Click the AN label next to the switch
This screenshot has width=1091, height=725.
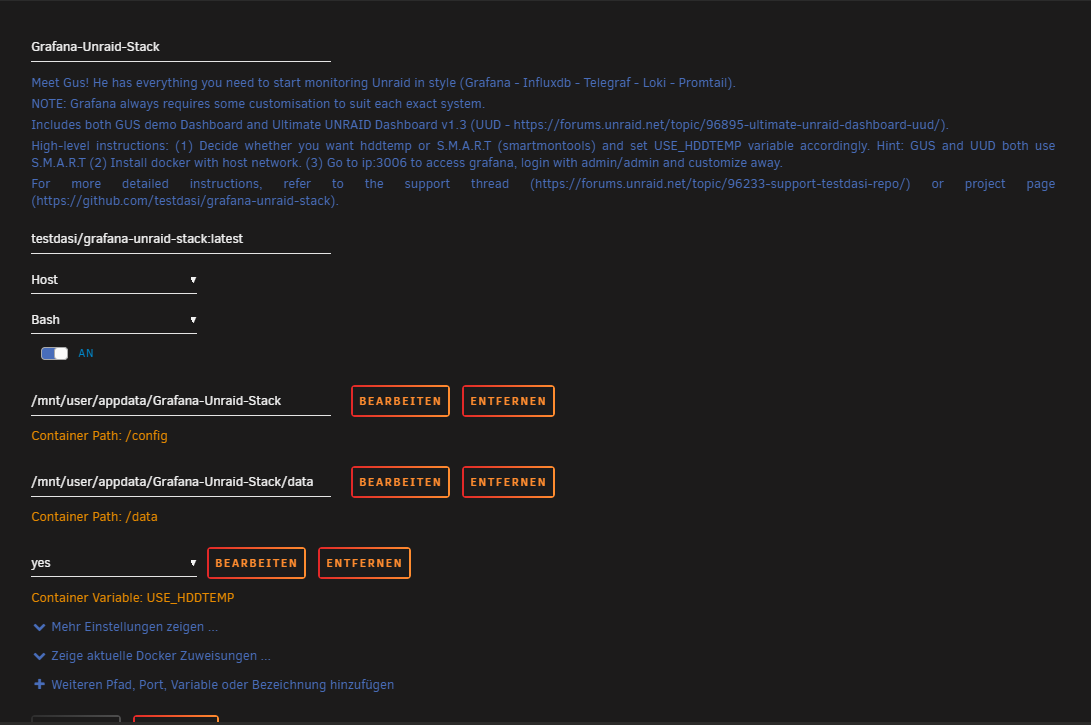(x=86, y=353)
